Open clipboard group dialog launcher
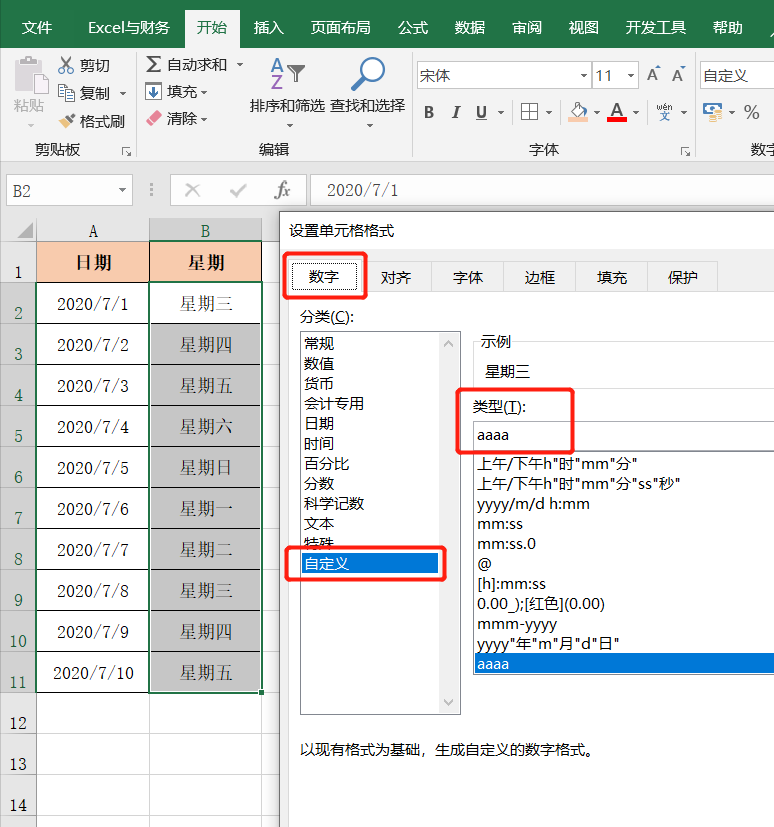 coord(126,151)
